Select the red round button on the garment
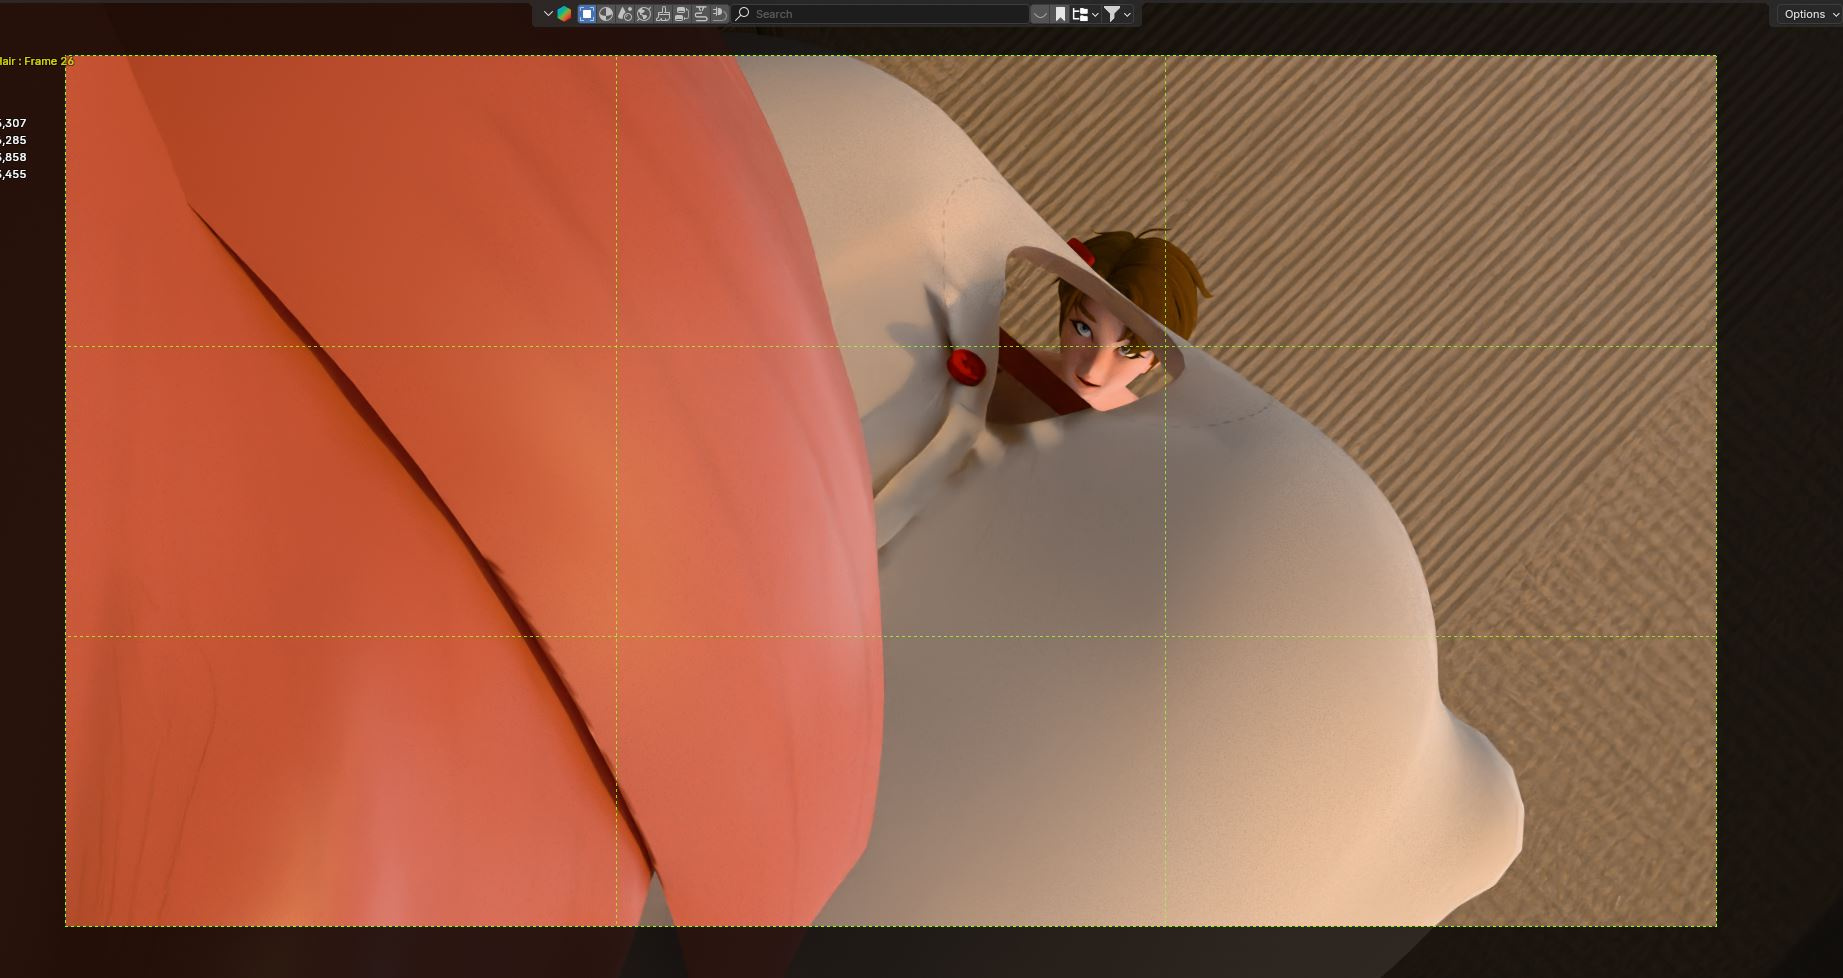The height and width of the screenshot is (978, 1843). tap(967, 367)
